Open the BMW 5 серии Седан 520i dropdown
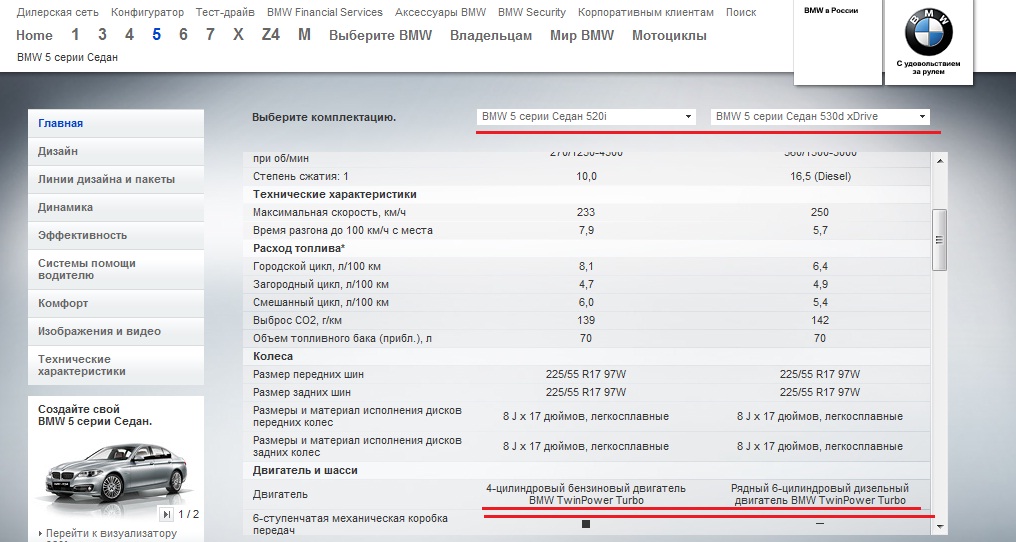Screen dimensions: 1016x542 [587, 117]
